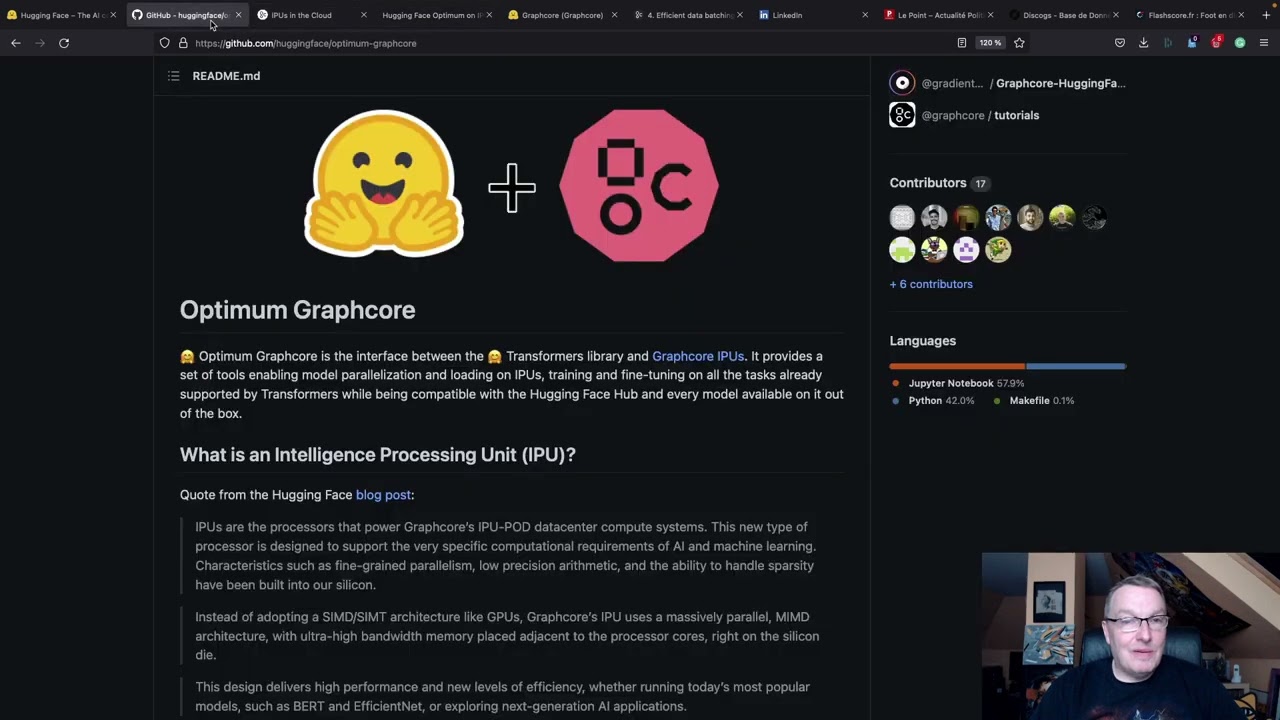
Task: Click the Optimum Graphcore heading
Action: 297,310
